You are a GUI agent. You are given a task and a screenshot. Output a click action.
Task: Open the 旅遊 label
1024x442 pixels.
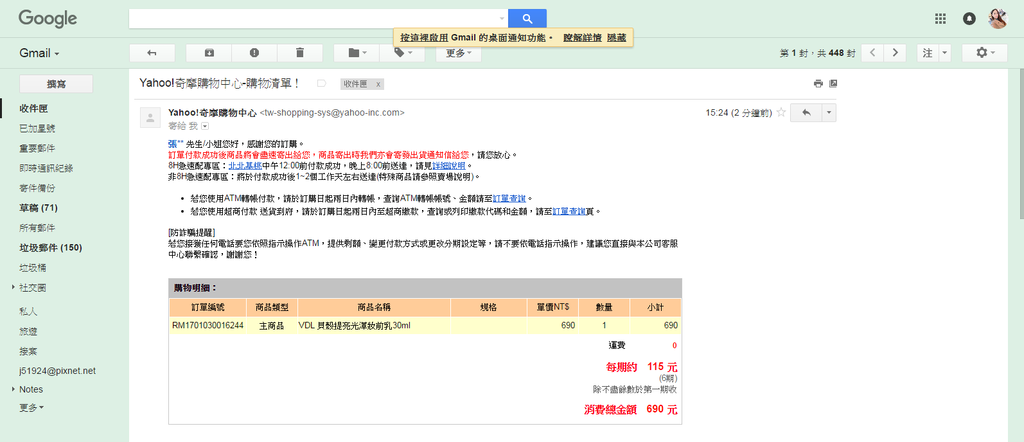29,332
